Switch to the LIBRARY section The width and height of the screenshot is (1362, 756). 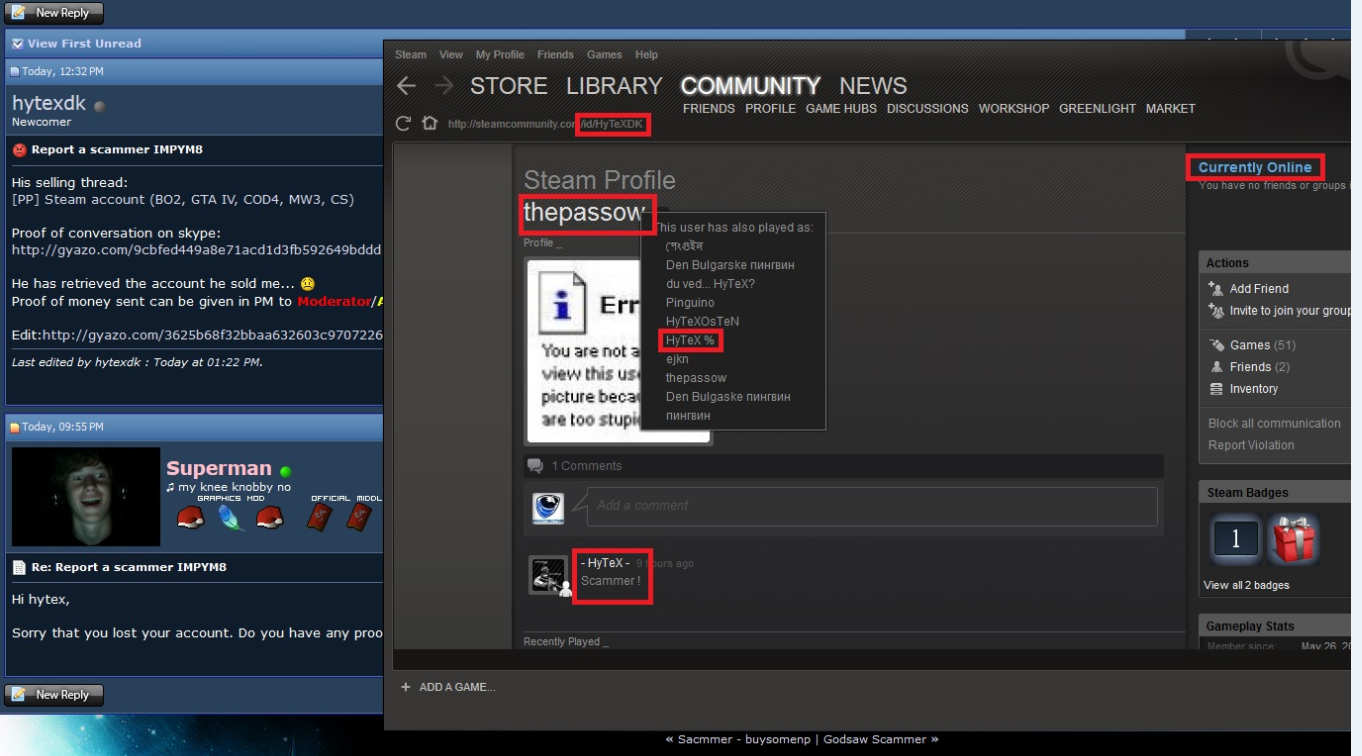614,86
